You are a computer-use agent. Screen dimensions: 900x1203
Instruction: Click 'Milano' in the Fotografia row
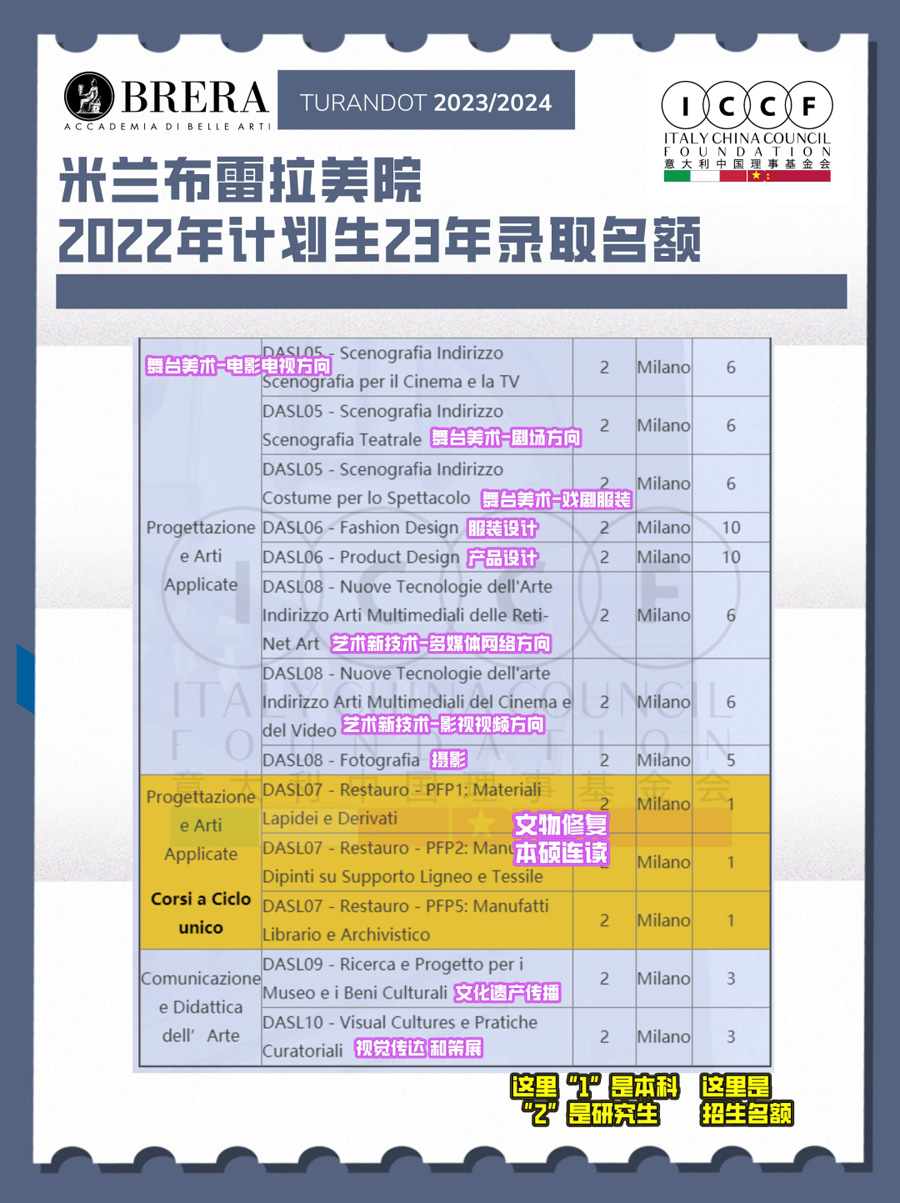(663, 760)
